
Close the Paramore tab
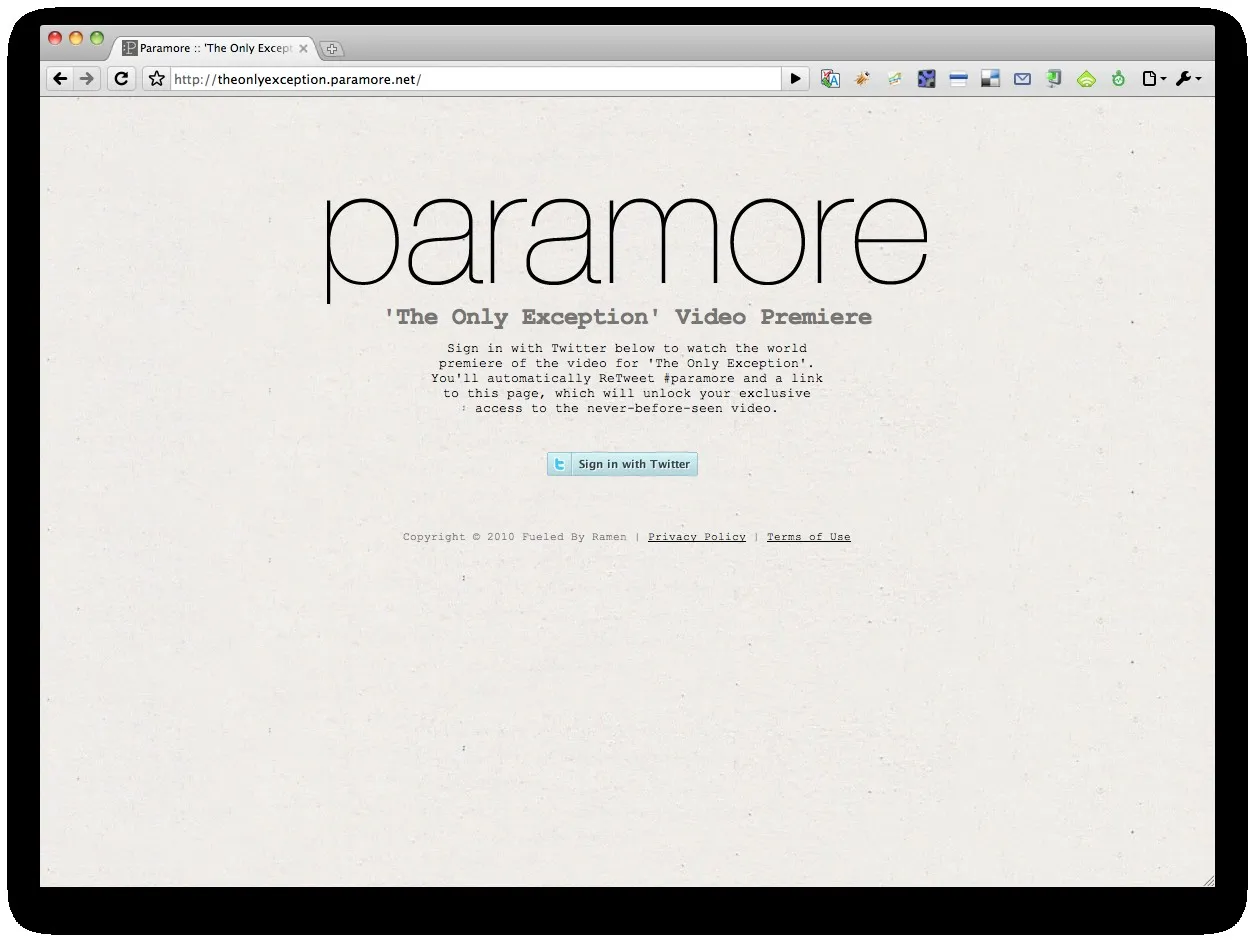303,48
